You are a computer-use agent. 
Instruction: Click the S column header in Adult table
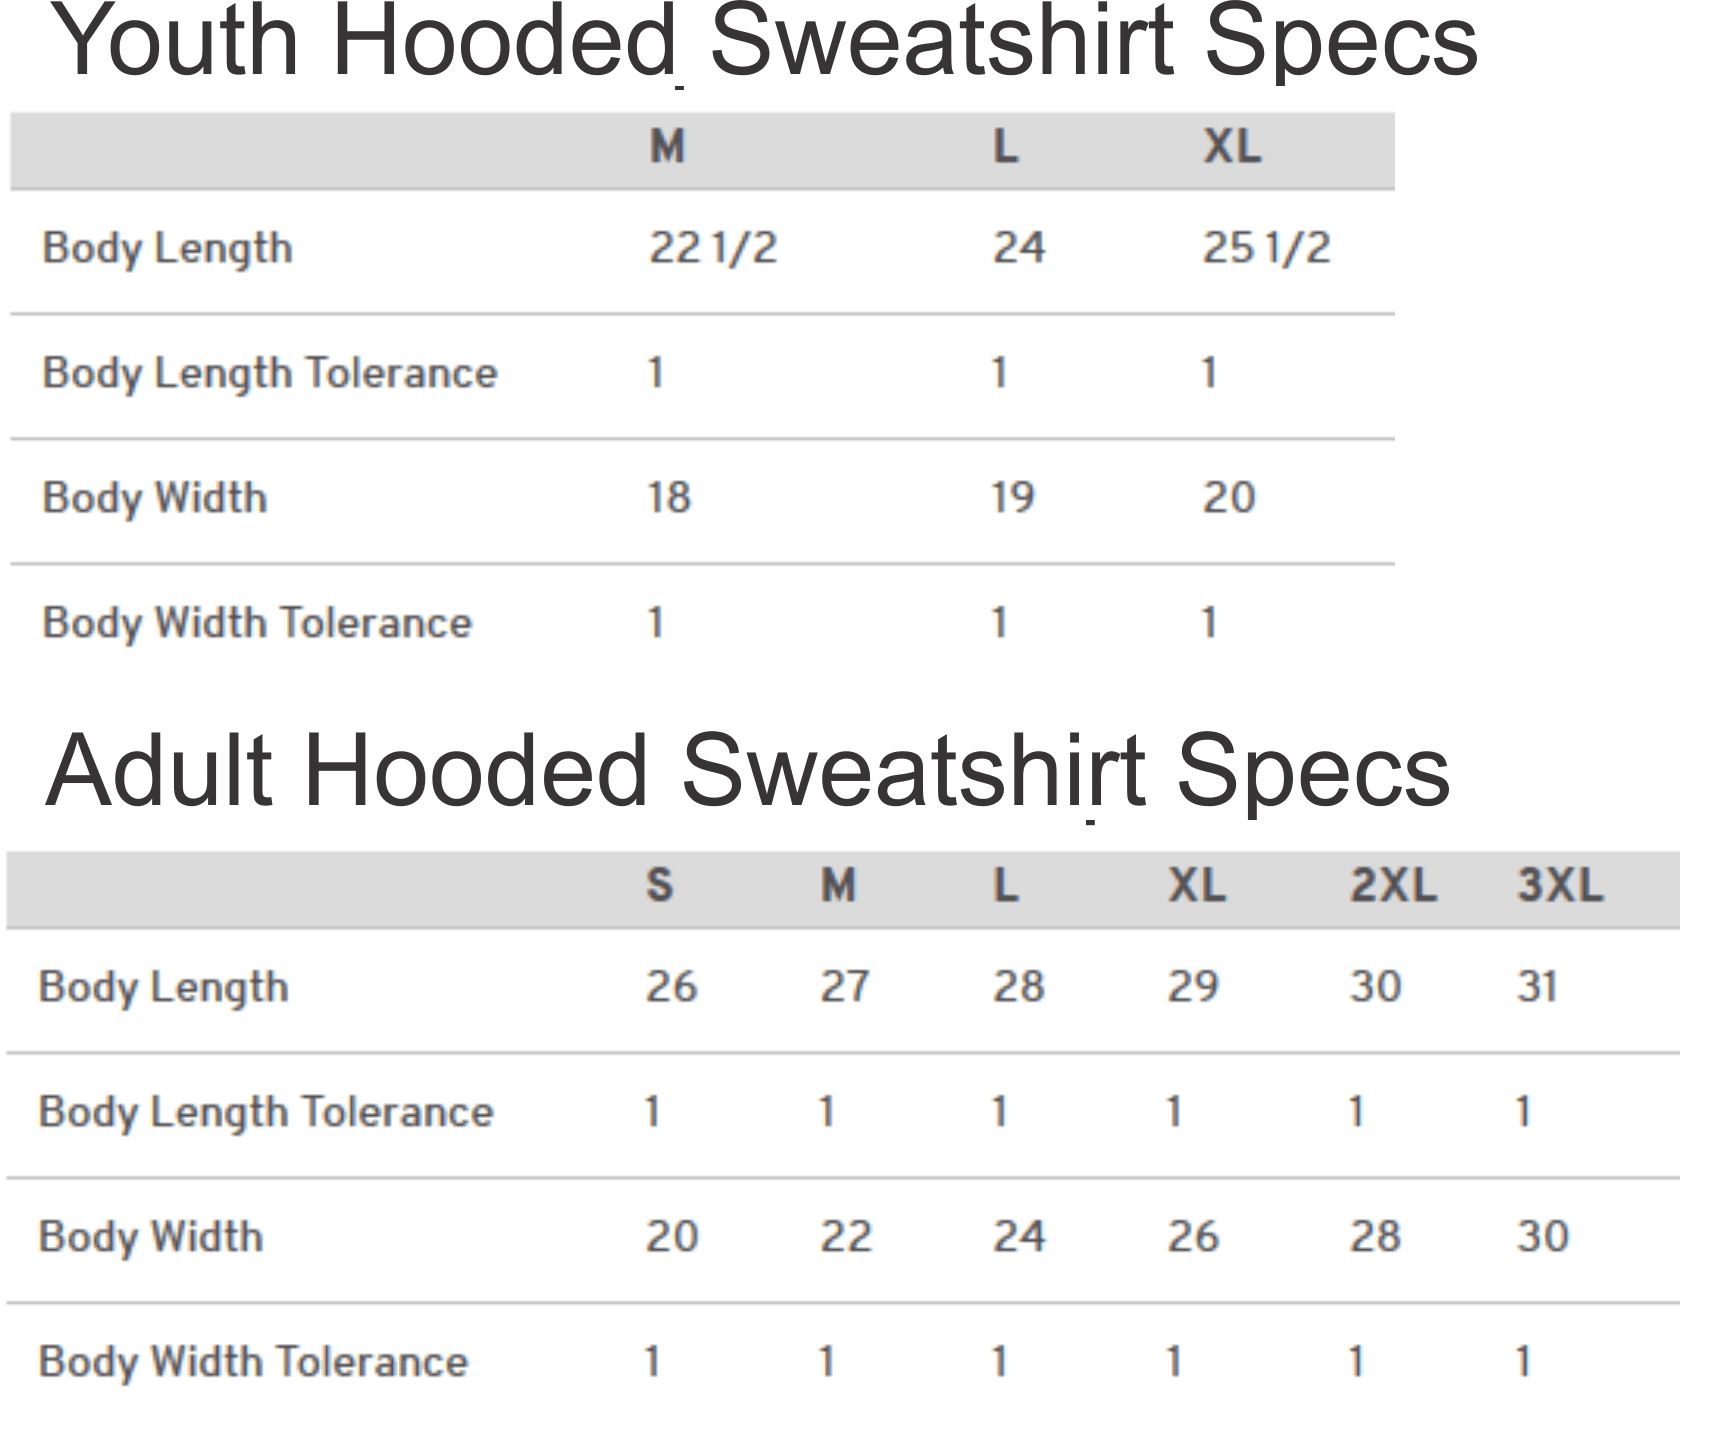point(659,886)
